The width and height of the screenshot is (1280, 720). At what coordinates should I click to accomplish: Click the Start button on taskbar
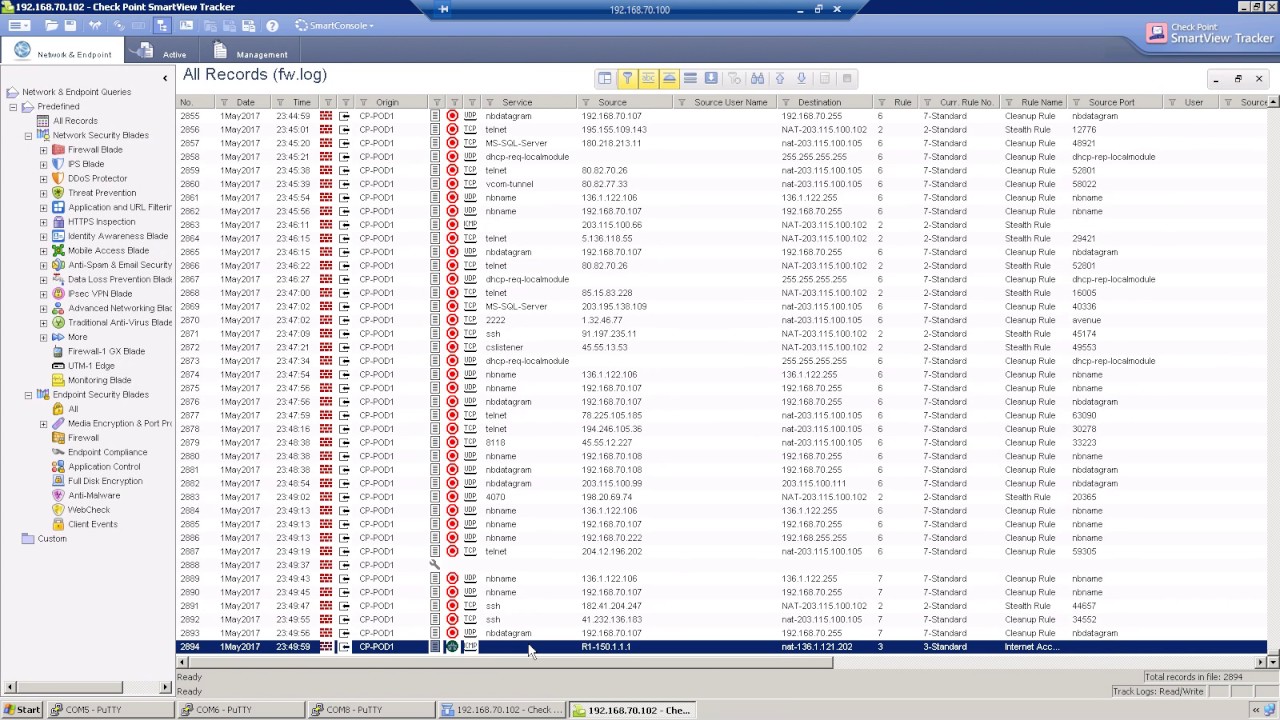pos(22,710)
